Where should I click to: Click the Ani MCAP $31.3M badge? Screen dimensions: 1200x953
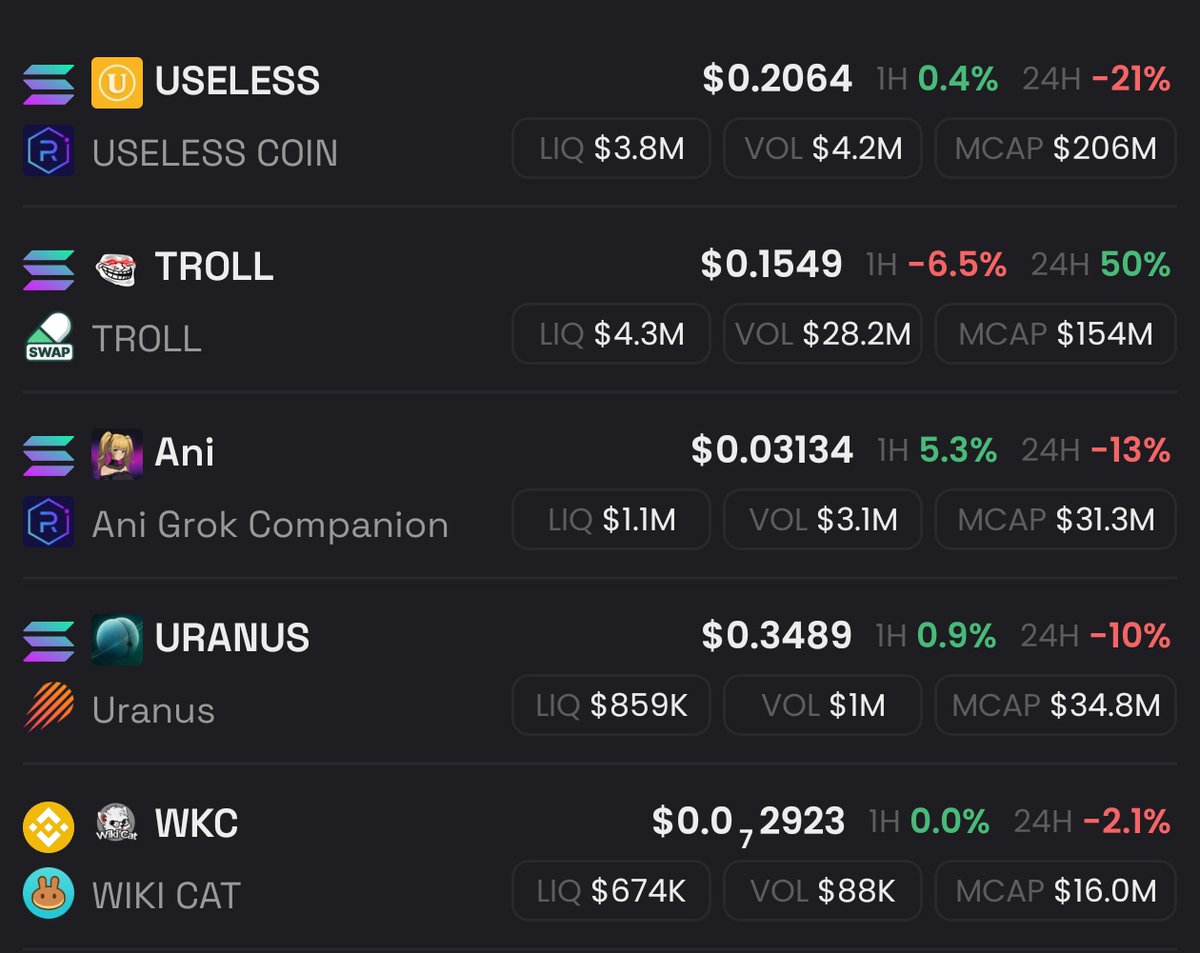(x=1056, y=520)
